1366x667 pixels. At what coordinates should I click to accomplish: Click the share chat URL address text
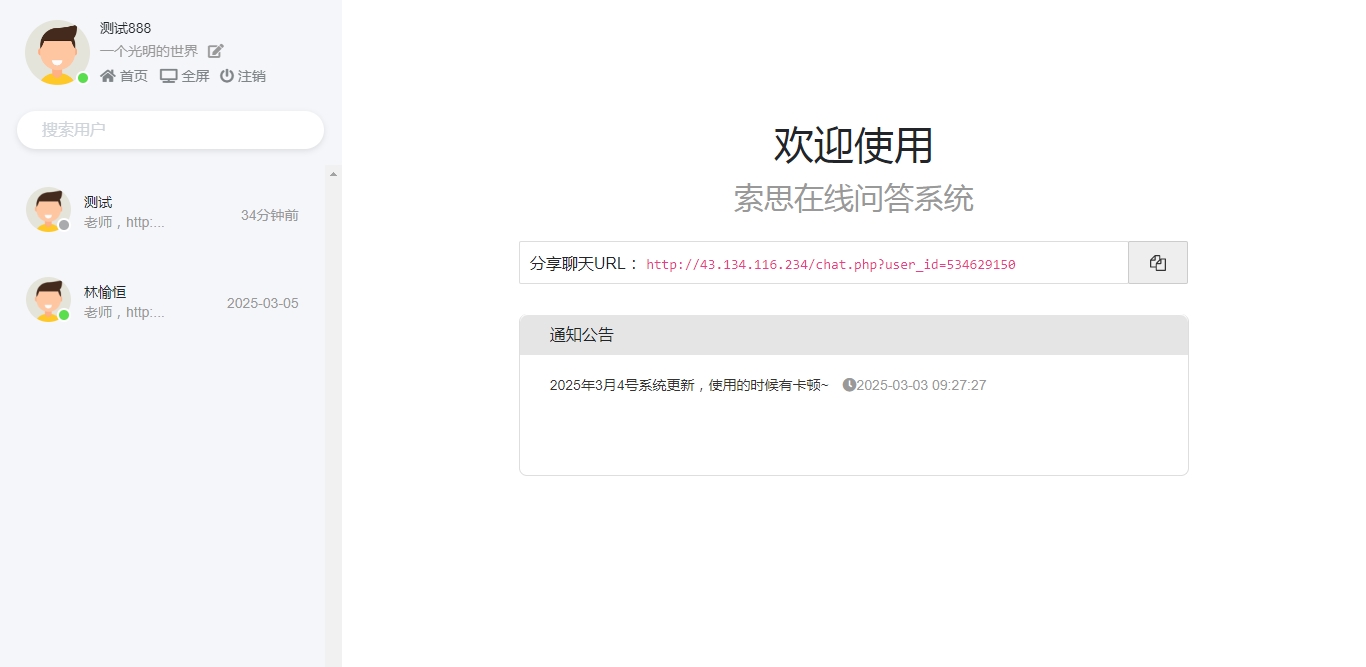[x=830, y=264]
